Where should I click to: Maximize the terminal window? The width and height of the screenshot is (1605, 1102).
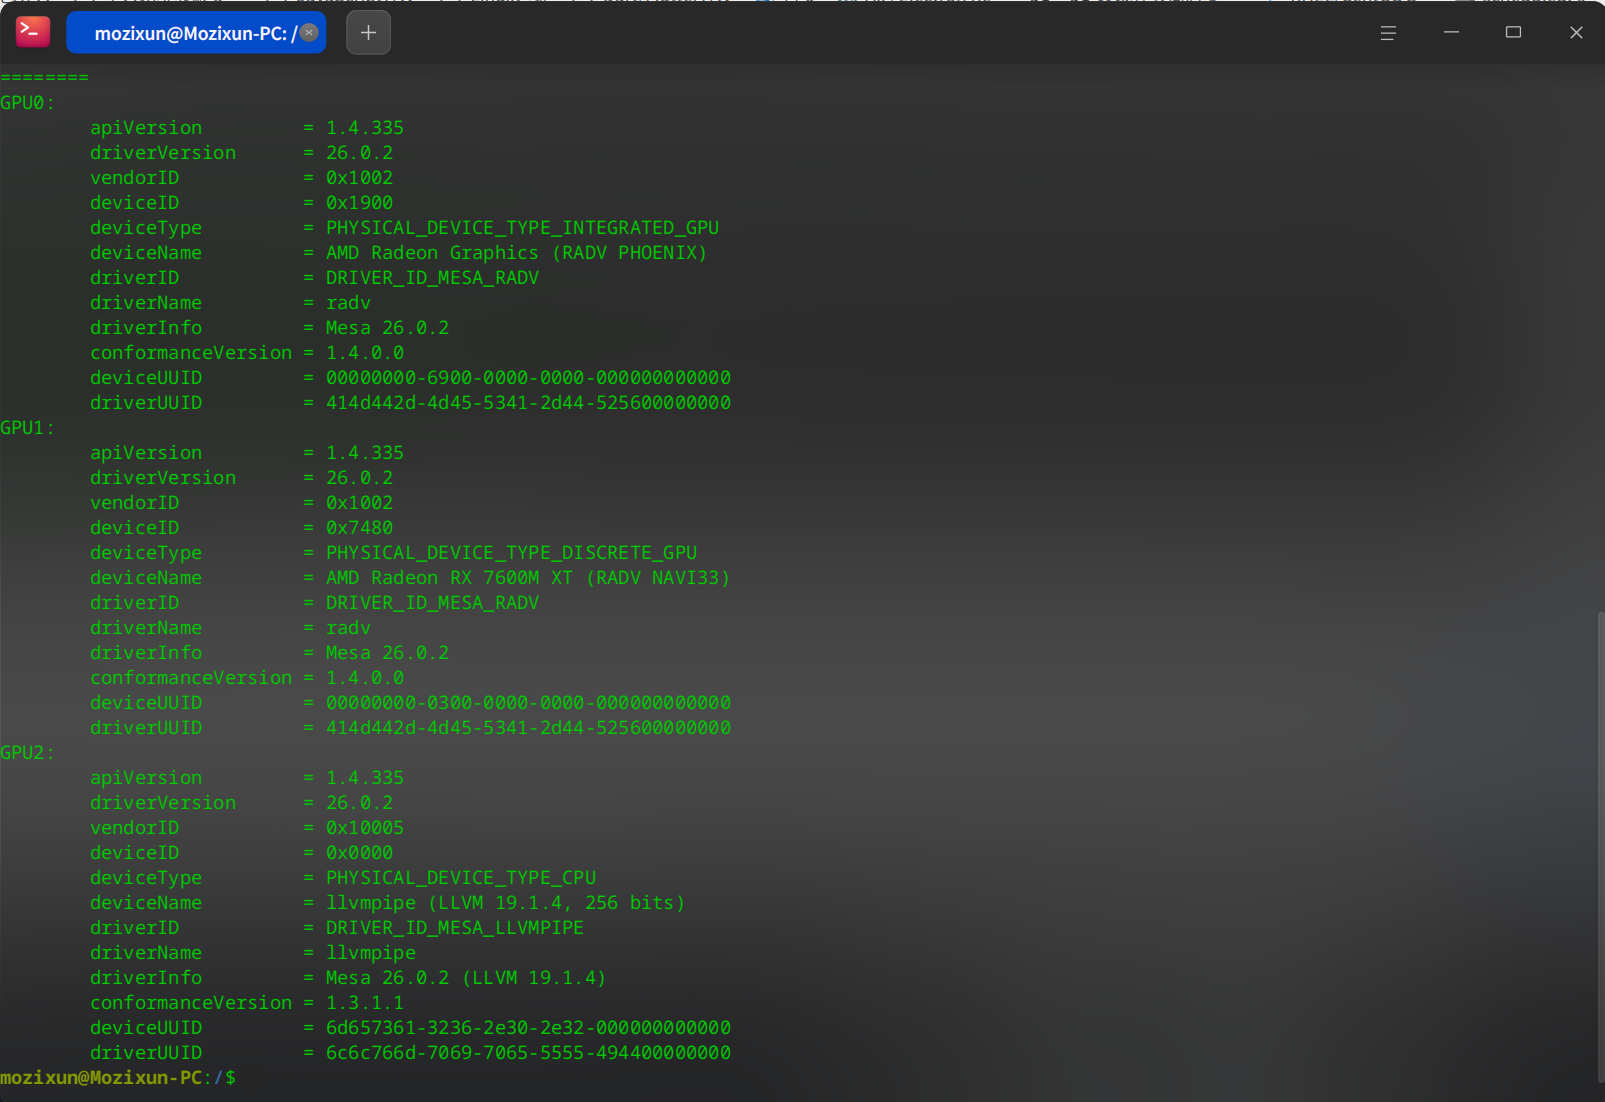click(1513, 33)
